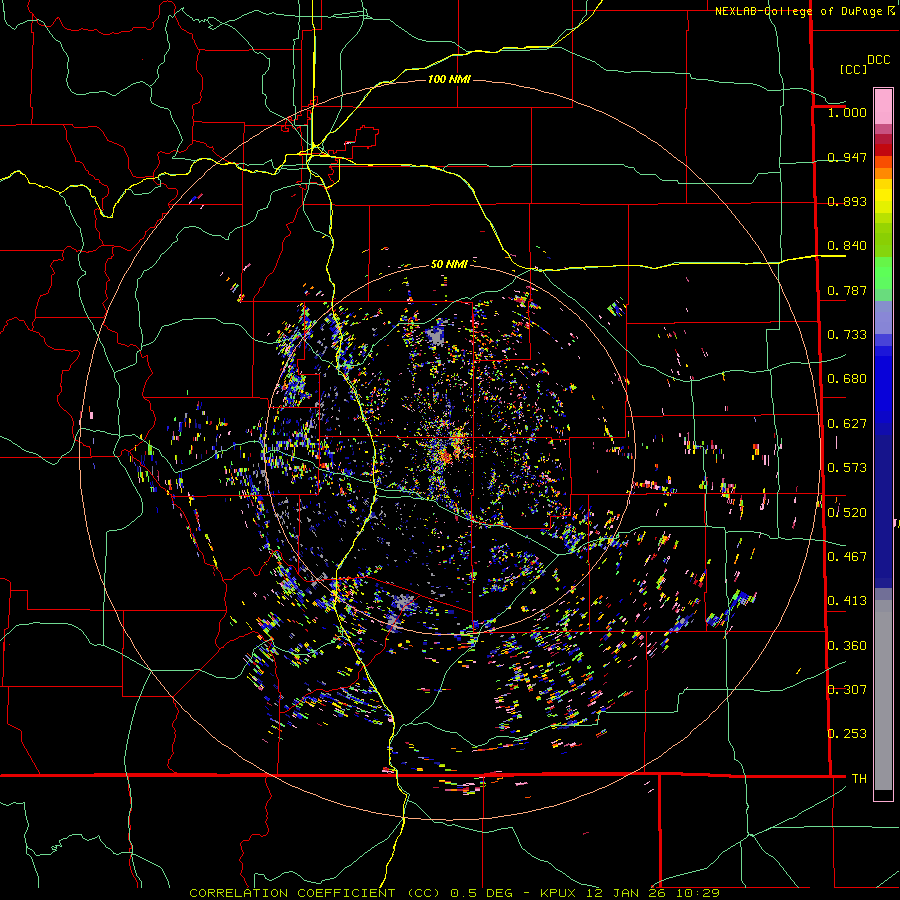Click the 0.680 value on color scale

(847, 378)
